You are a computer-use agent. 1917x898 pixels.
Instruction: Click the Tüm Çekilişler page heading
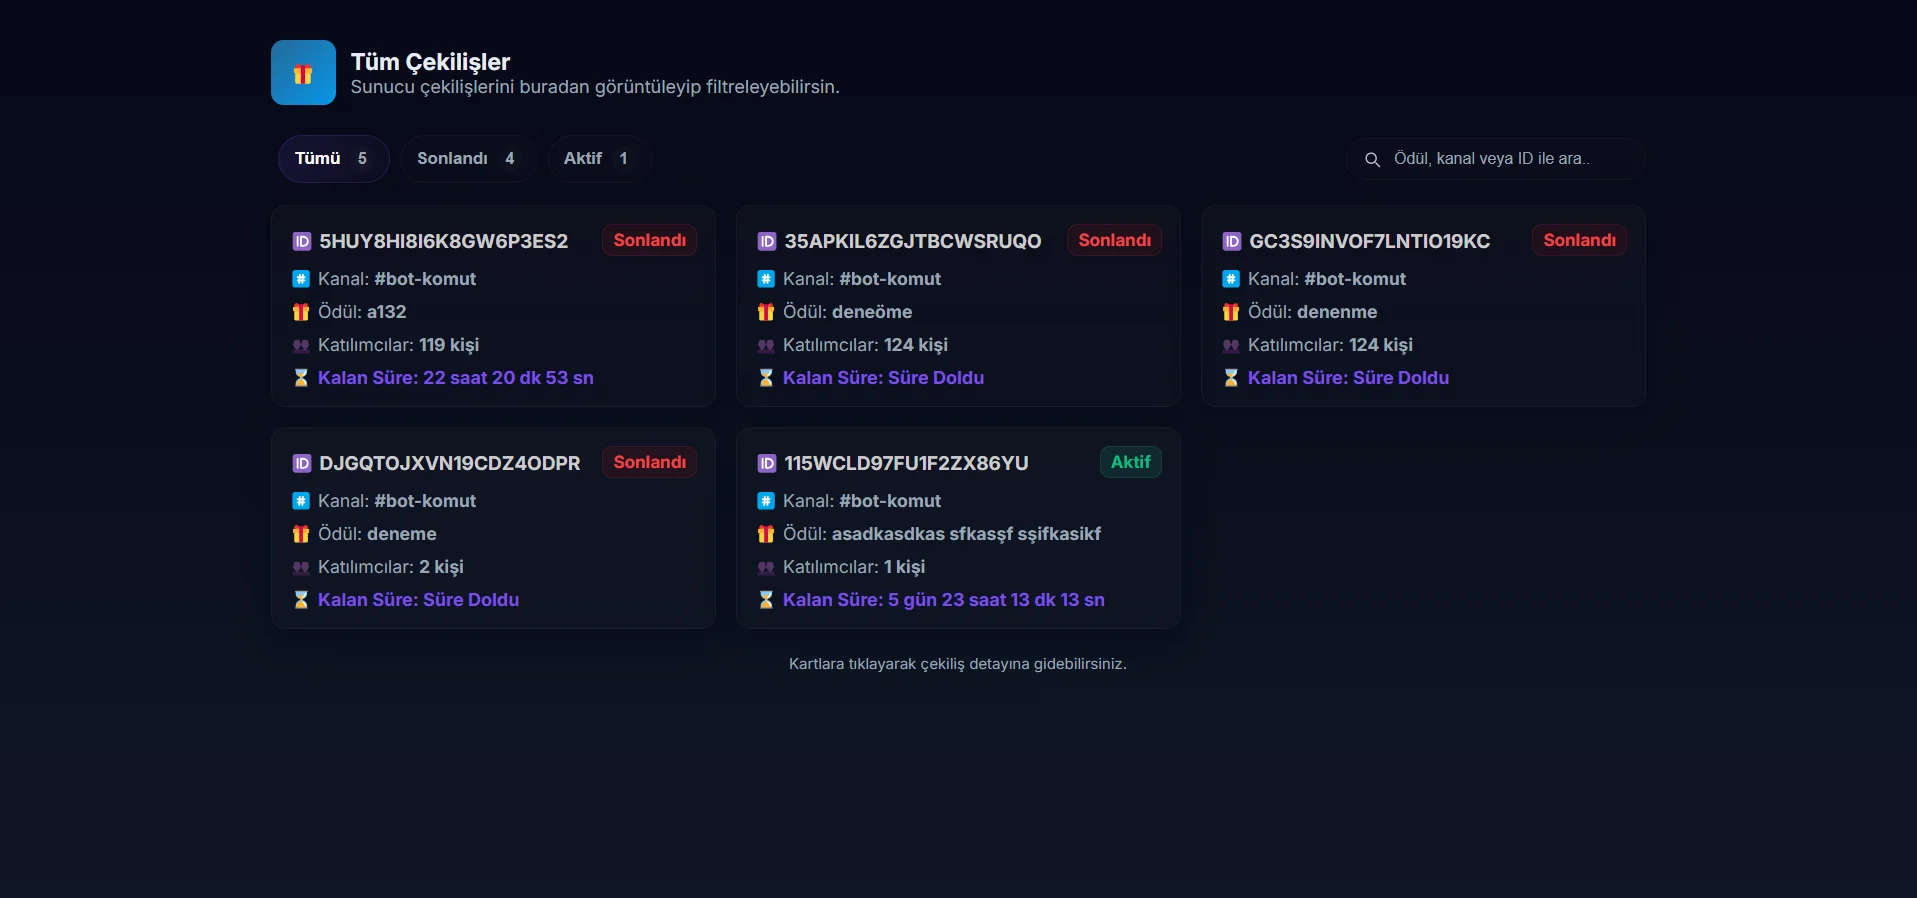430,62
